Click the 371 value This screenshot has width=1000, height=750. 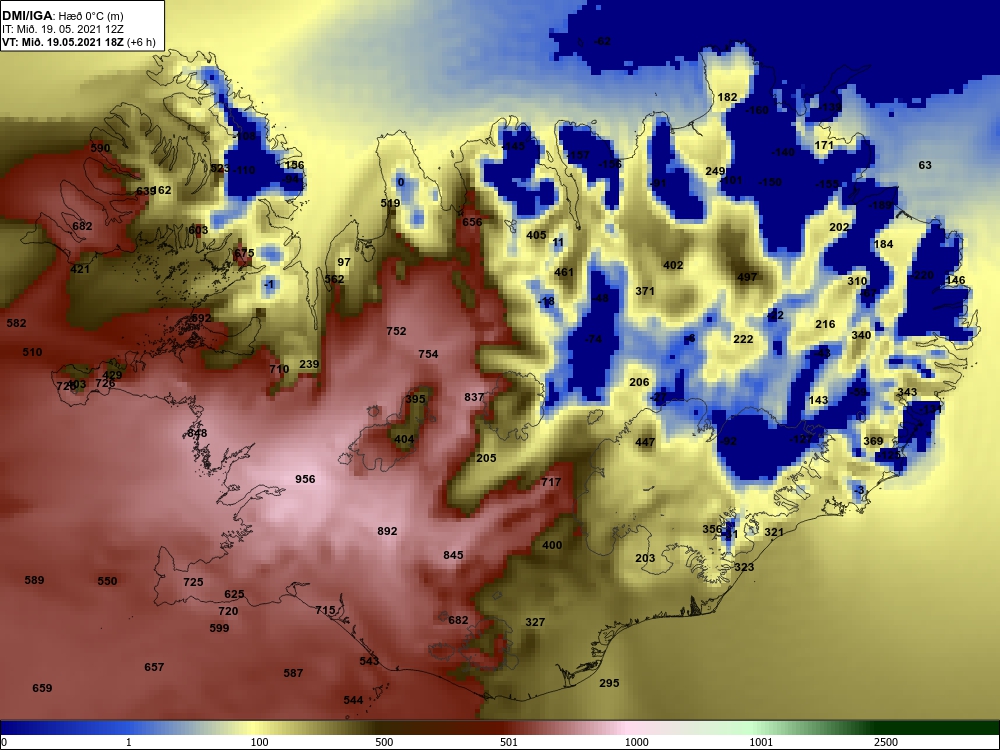[645, 291]
